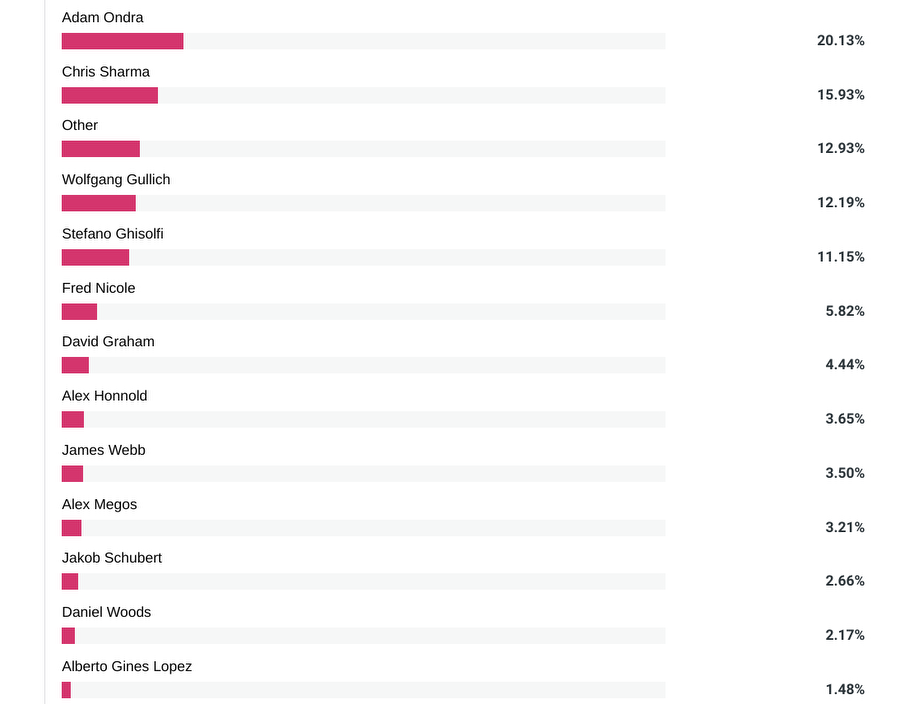Select the Alex Honnold name
The image size is (900, 704).
click(104, 396)
